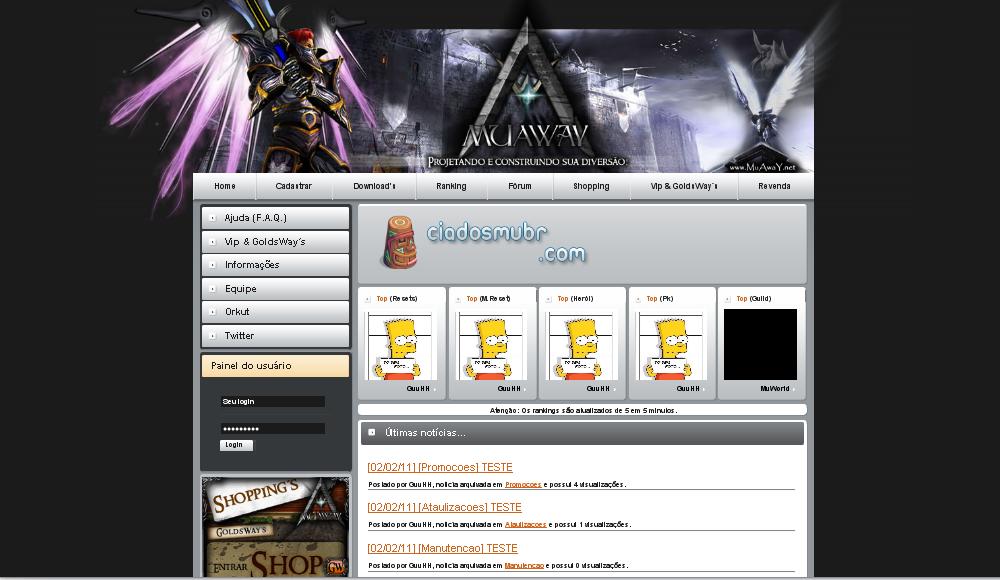Click the icon beside Top (M.Reset) header
The image size is (1000, 580).
[458, 299]
